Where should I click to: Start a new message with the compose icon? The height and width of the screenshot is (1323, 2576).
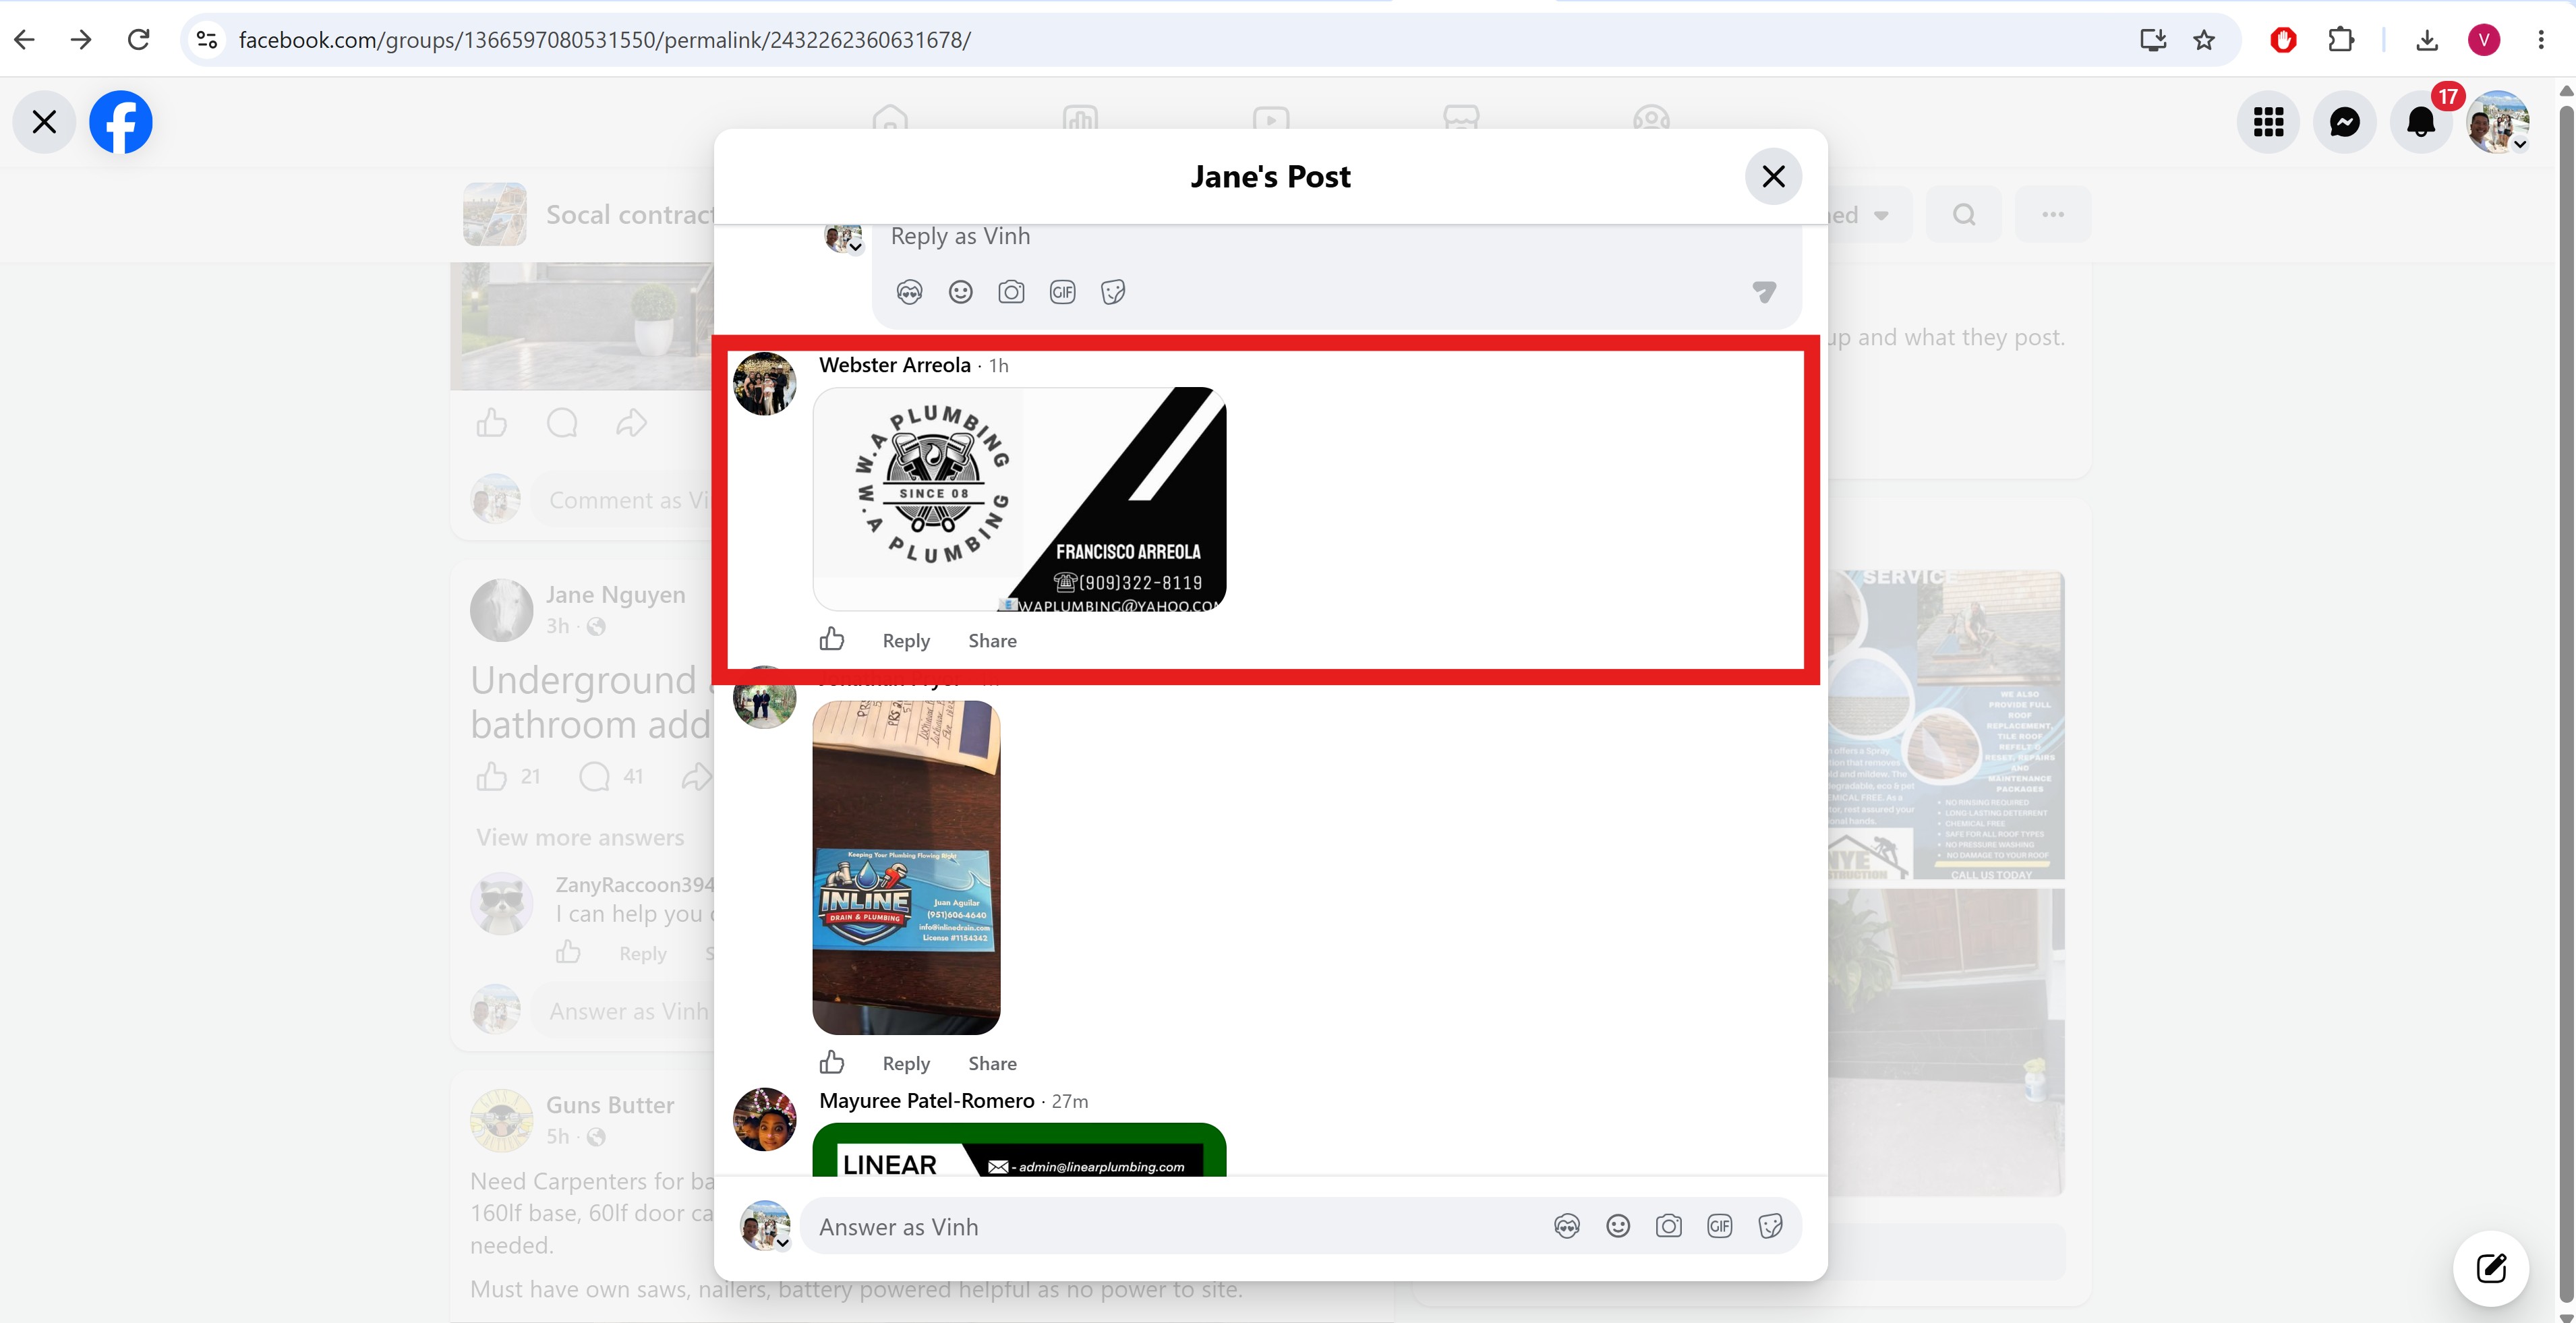[2491, 1268]
